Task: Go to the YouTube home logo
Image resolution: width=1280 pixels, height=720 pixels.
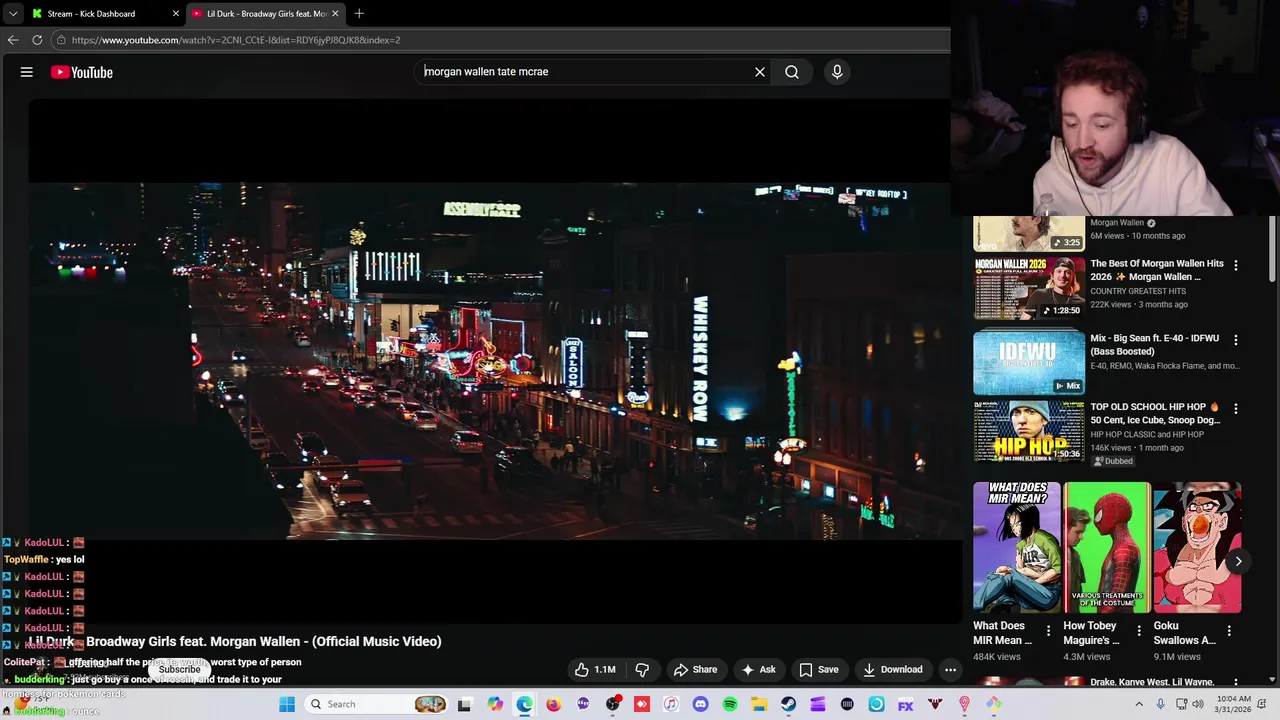Action: (x=82, y=72)
